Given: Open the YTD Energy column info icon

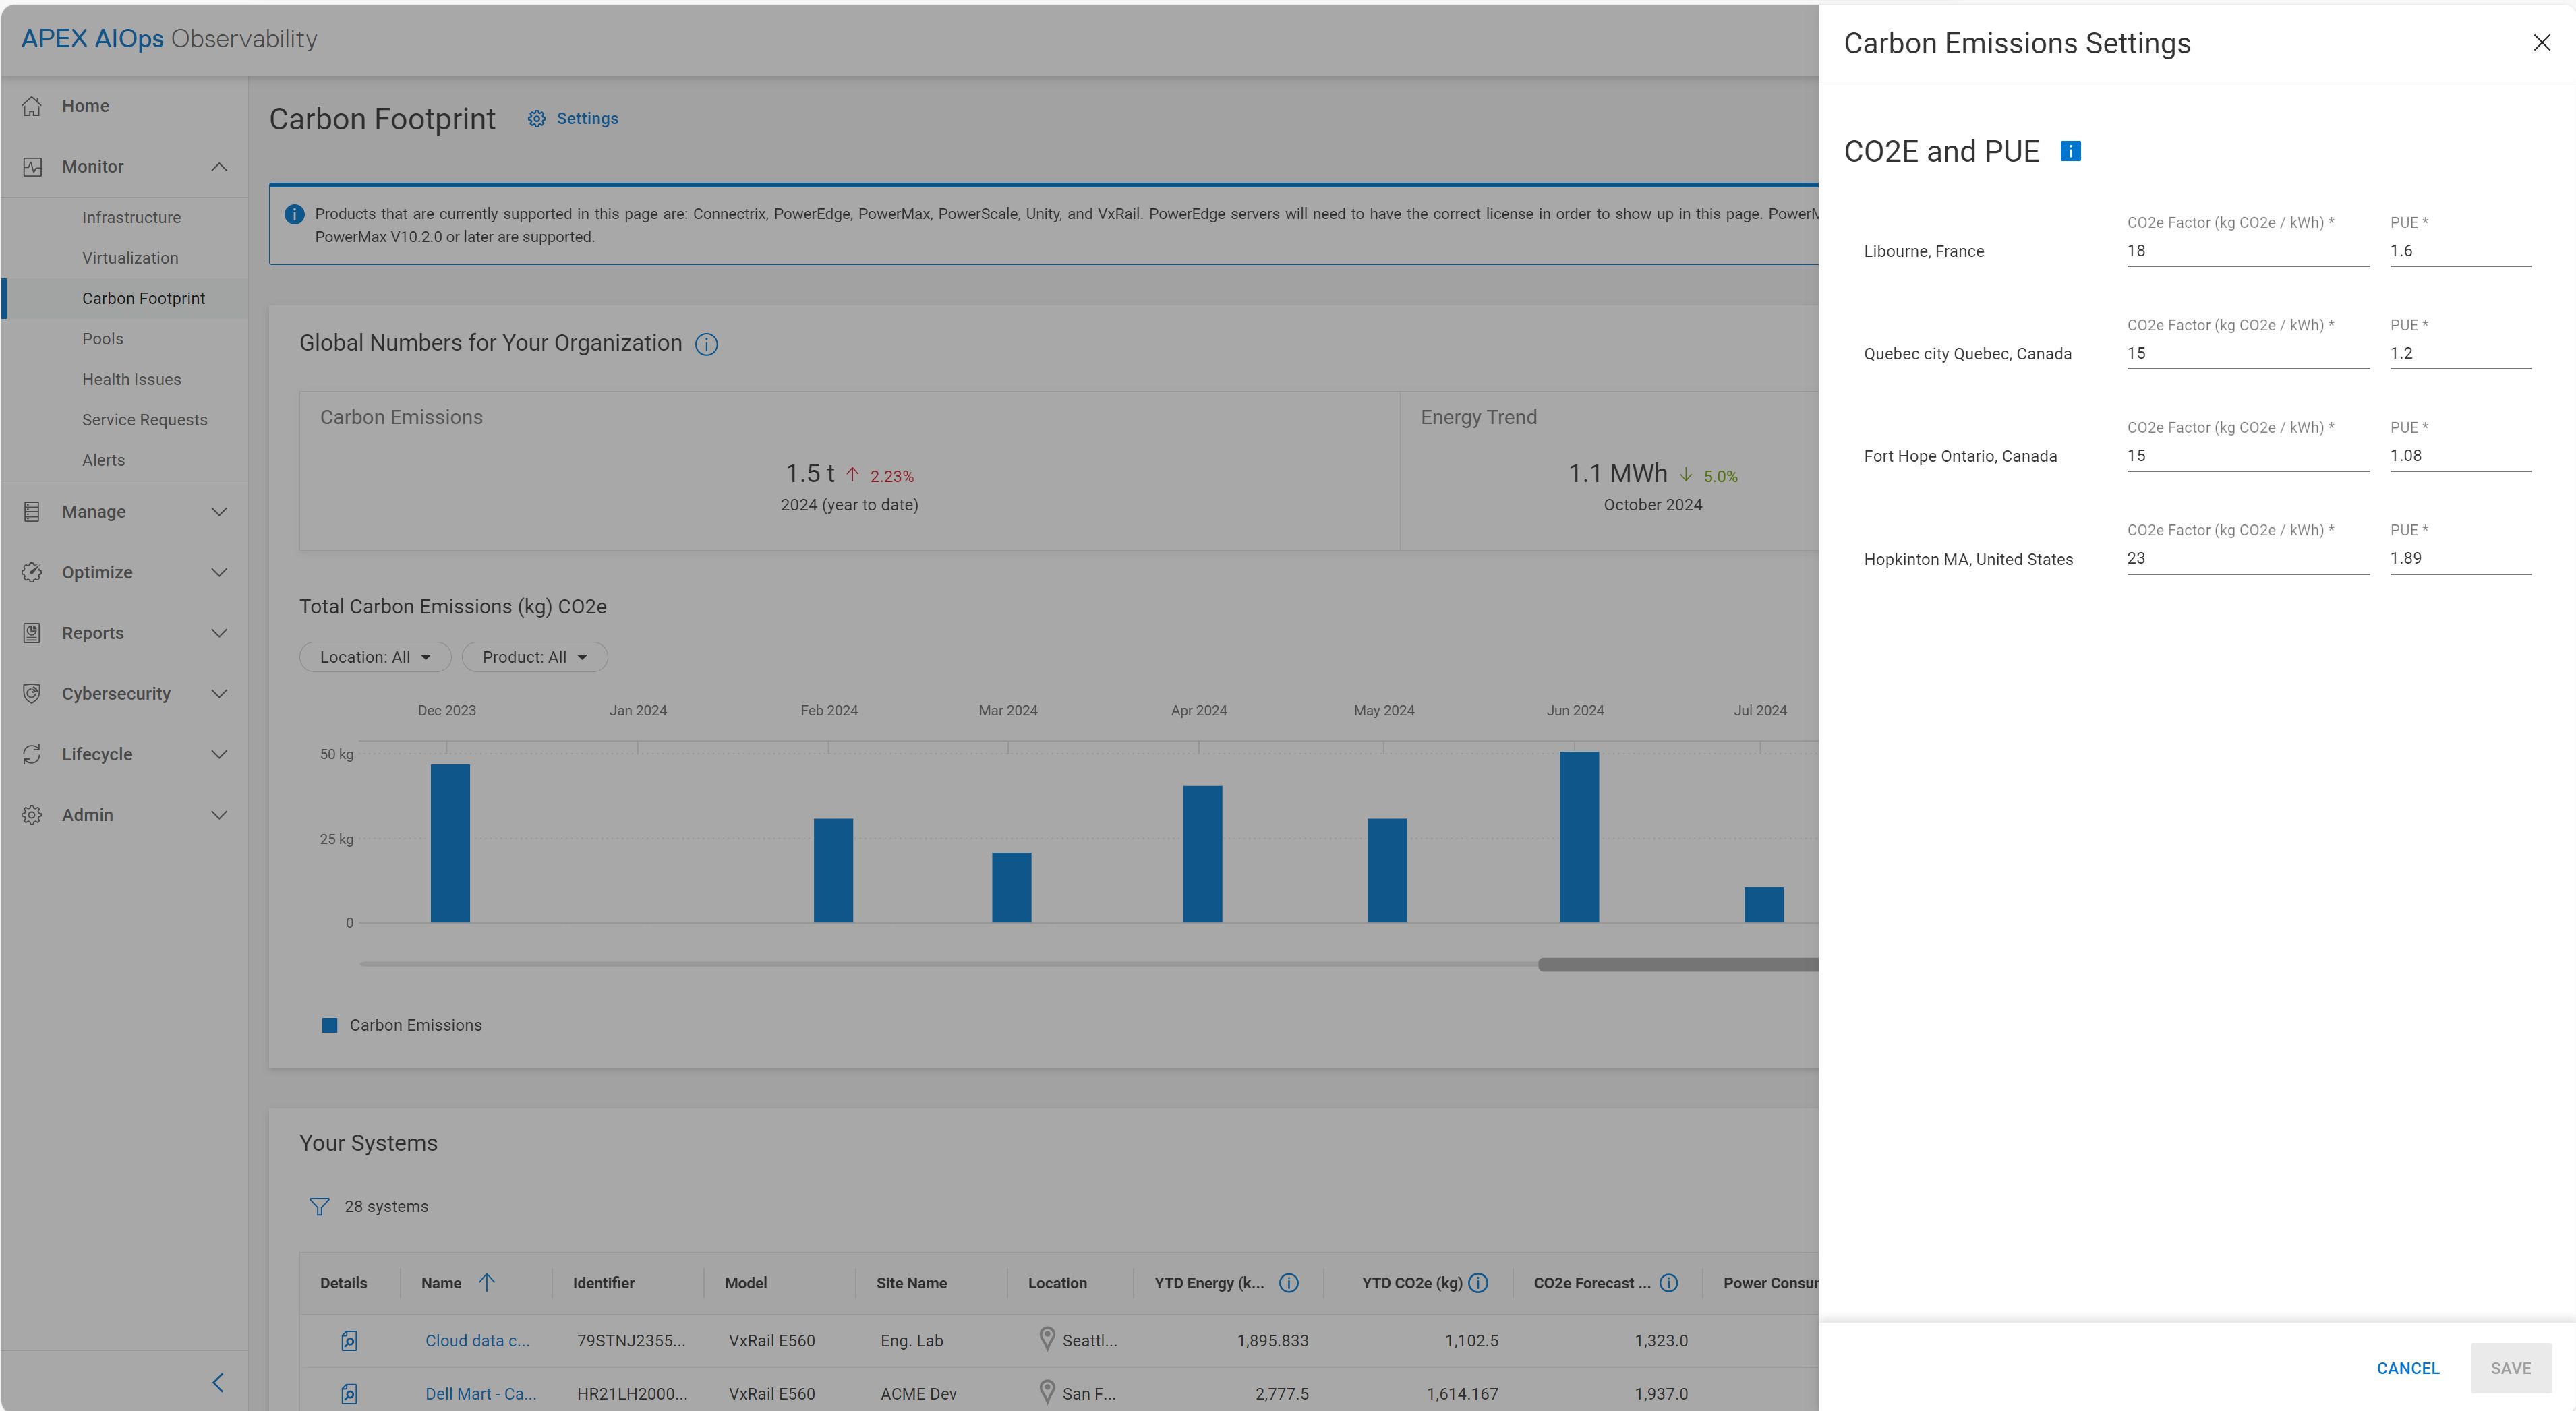Looking at the screenshot, I should point(1288,1283).
